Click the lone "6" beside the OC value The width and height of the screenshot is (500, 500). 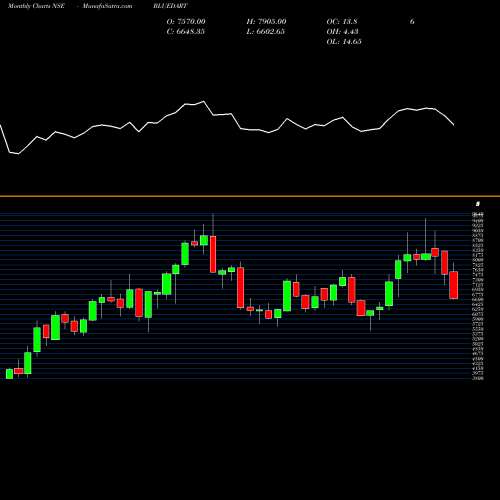click(412, 22)
